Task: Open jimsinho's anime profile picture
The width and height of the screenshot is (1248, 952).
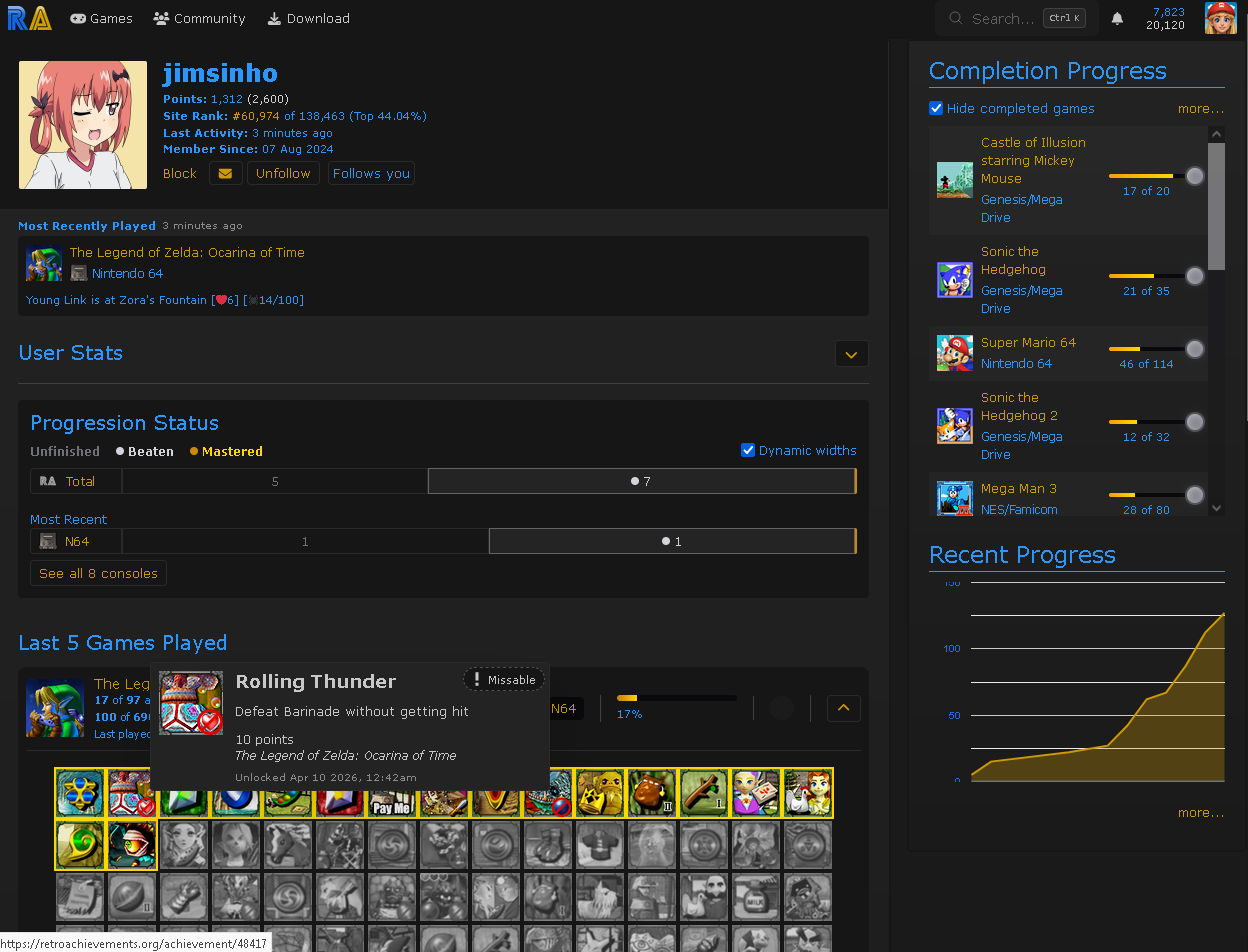Action: click(83, 125)
